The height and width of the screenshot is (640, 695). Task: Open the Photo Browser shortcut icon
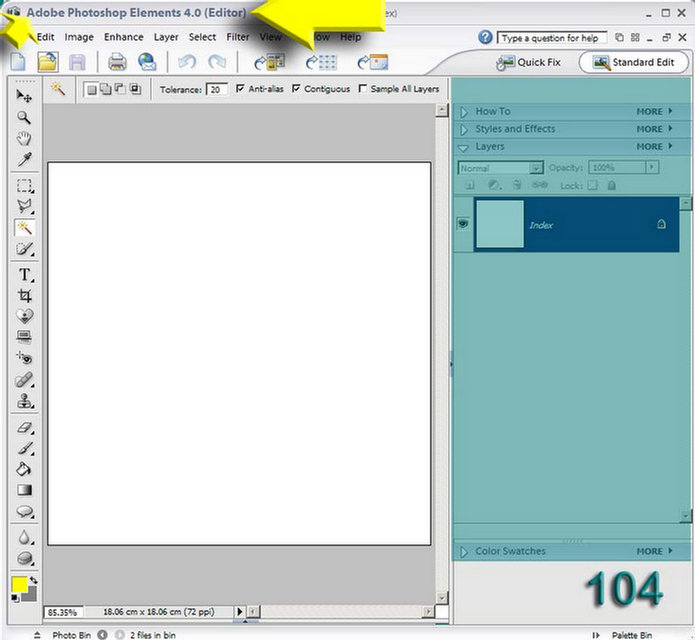tap(269, 62)
